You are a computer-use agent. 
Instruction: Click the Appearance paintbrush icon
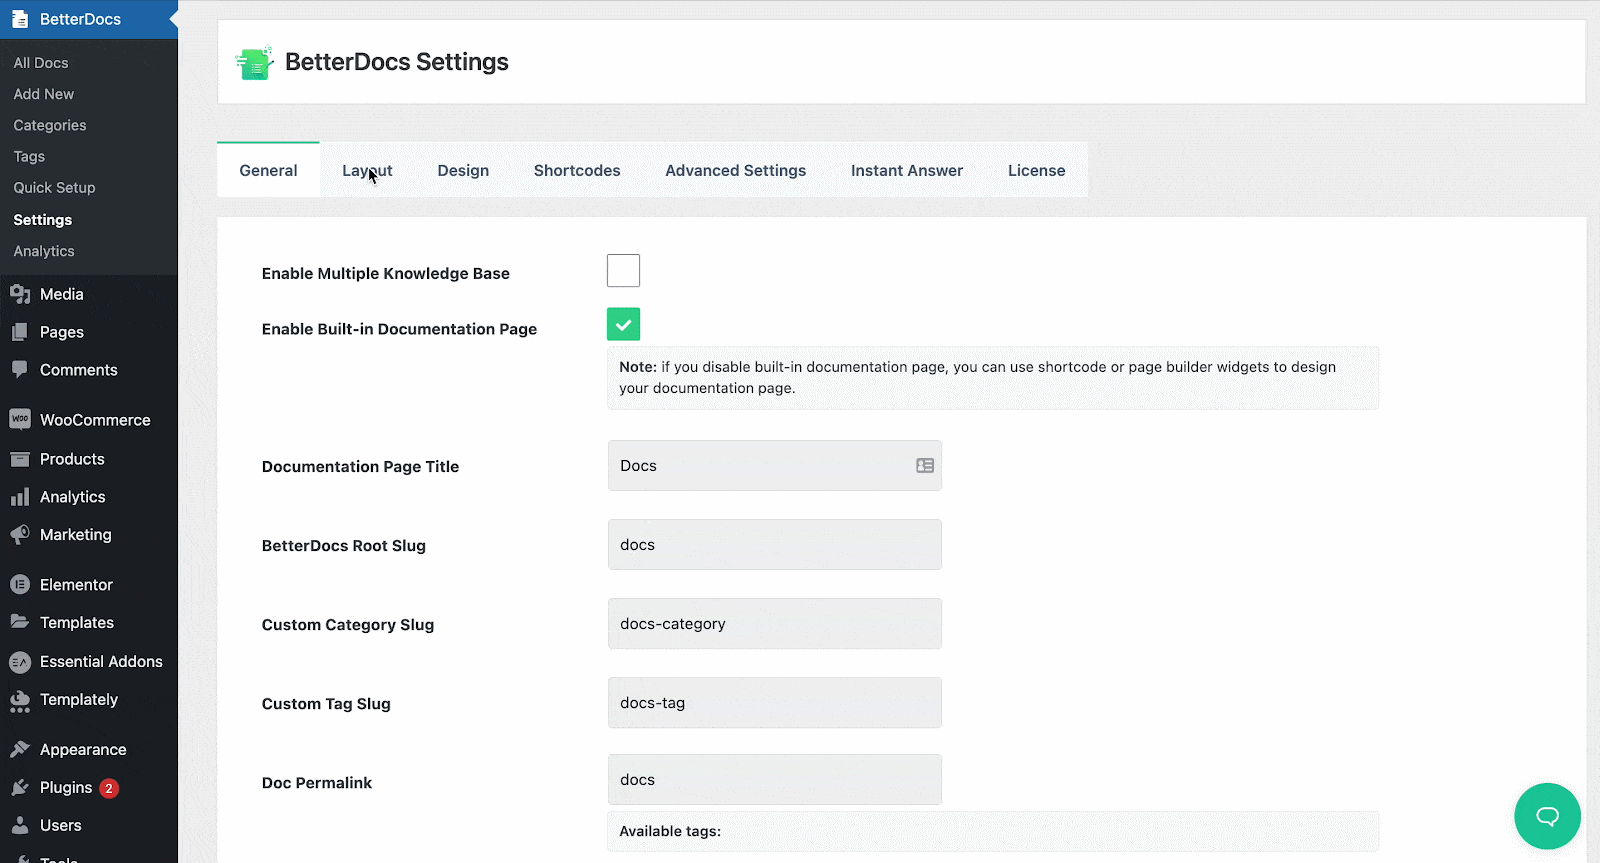pyautogui.click(x=20, y=749)
